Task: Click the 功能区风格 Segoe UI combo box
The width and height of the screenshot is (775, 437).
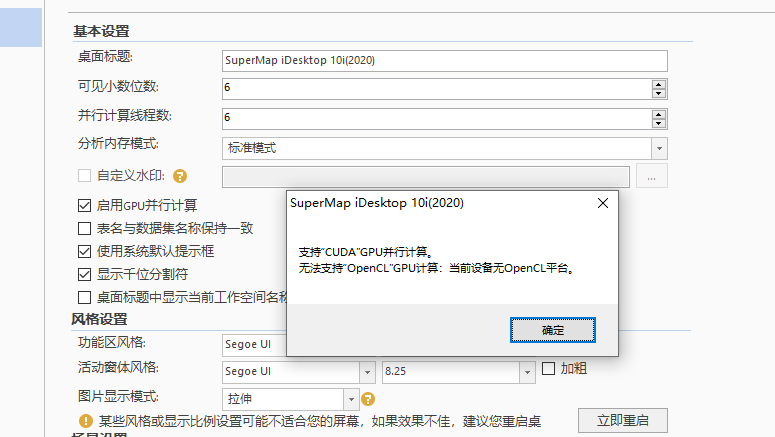Action: pos(255,345)
